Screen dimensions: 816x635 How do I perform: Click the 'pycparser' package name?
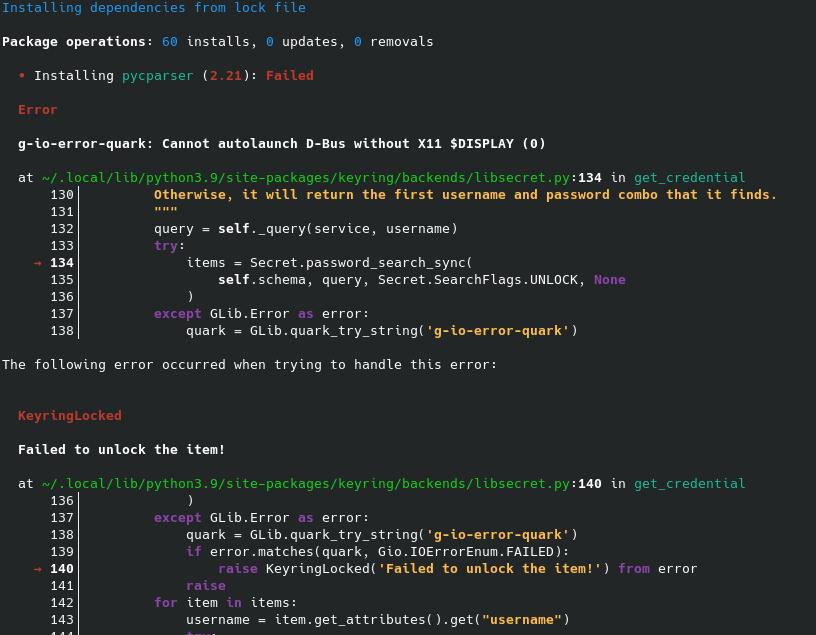[158, 76]
